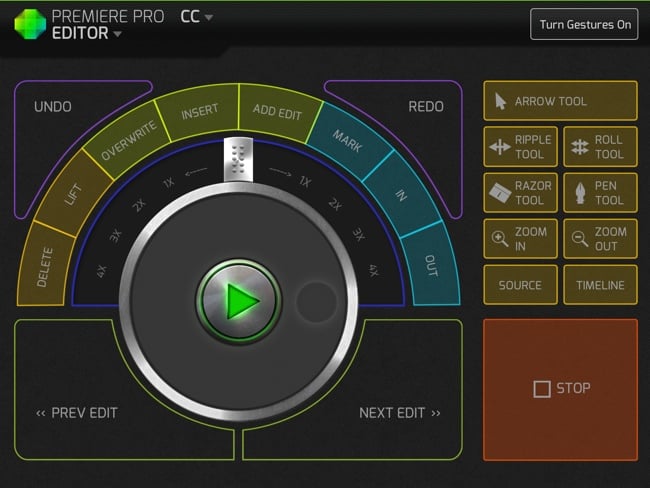Open the Editor mode dropdown arrow

(118, 34)
